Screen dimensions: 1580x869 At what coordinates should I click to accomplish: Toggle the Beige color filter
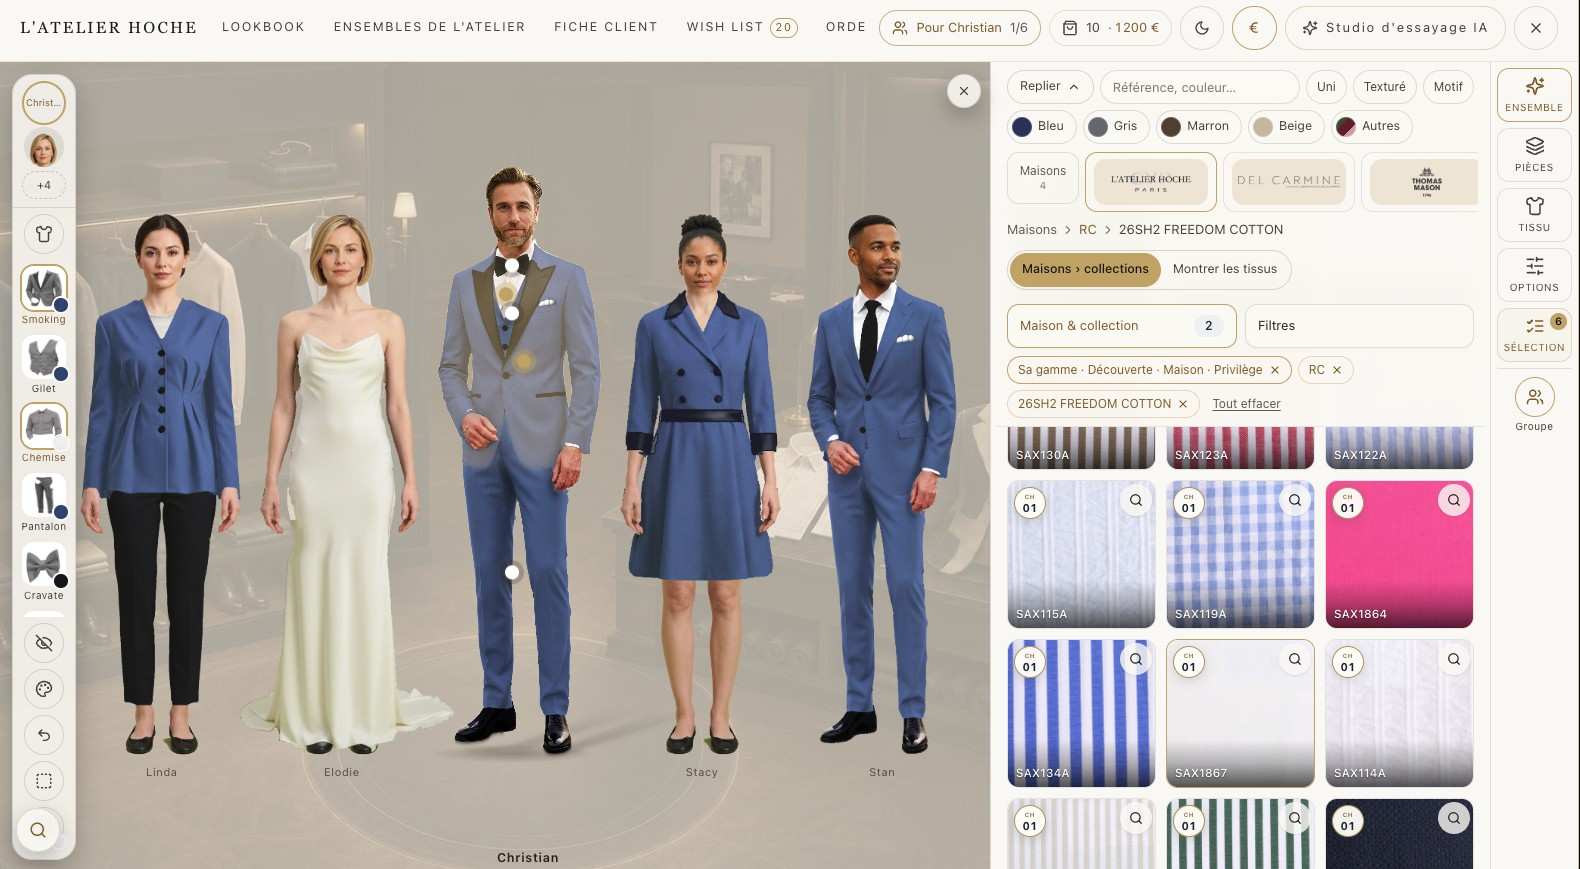[x=1286, y=126]
